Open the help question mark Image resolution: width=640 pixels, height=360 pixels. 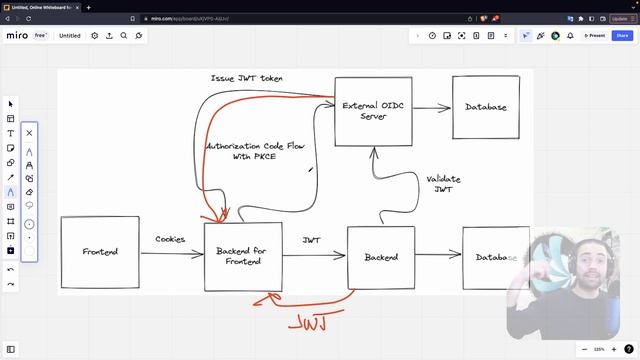(629, 349)
